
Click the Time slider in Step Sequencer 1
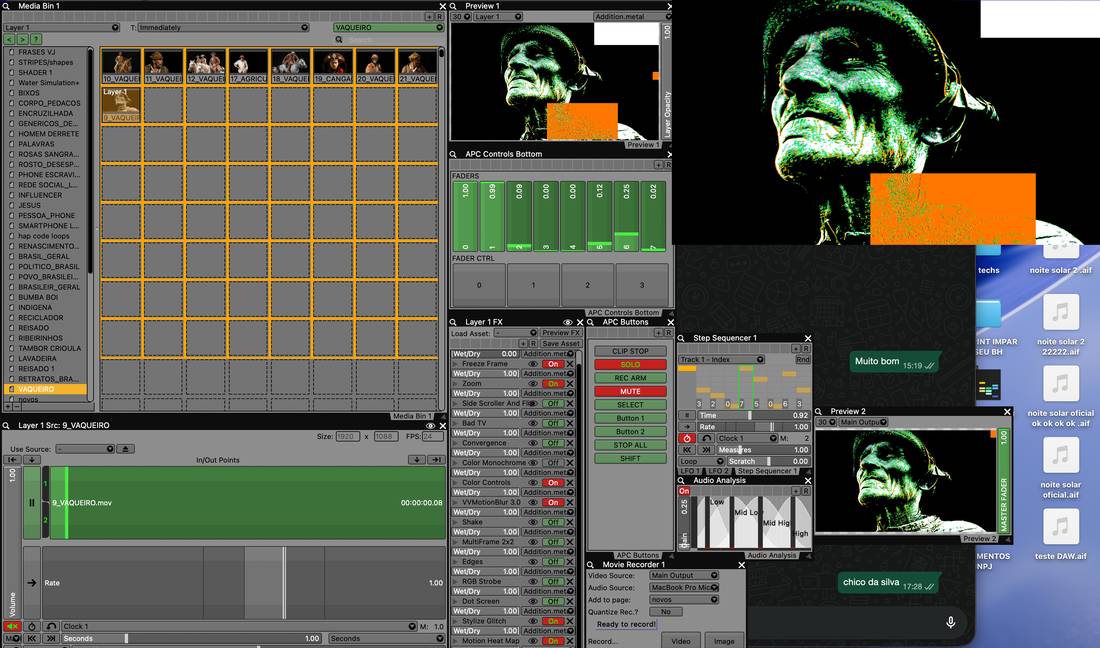coord(753,415)
